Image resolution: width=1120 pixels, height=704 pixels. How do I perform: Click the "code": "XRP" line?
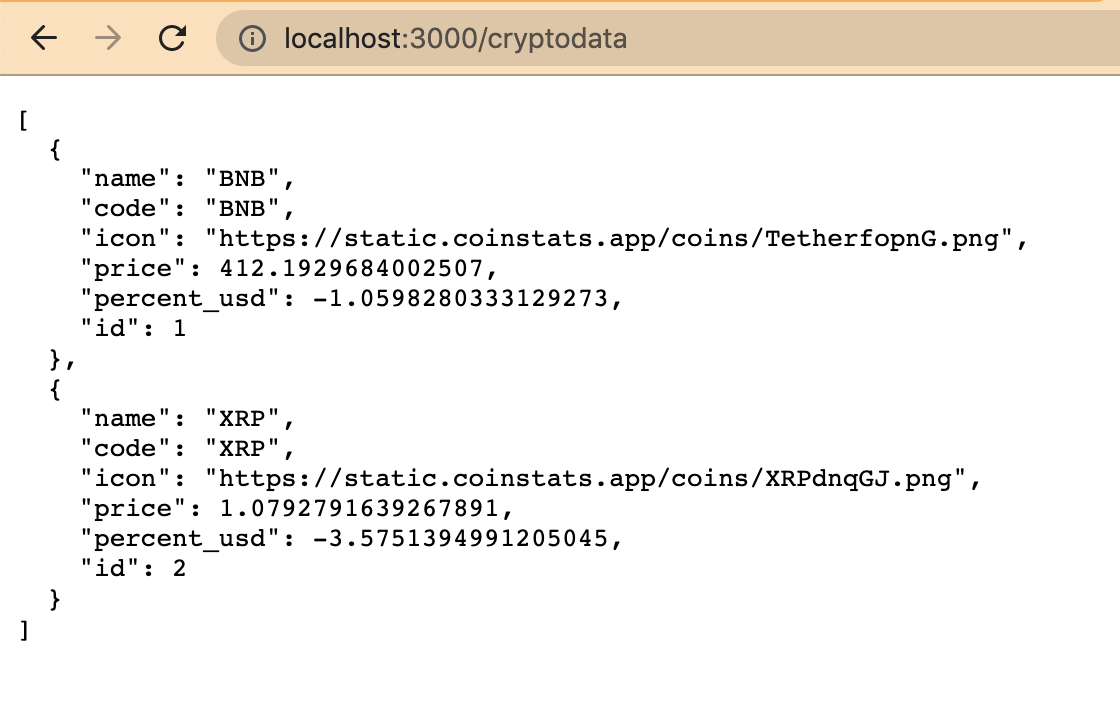click(x=187, y=448)
